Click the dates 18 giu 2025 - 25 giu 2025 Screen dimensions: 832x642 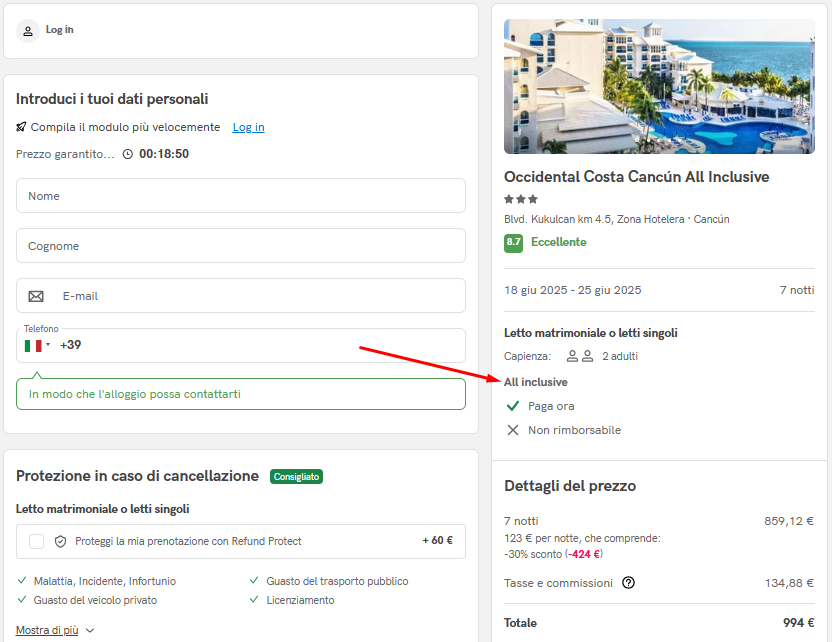point(573,290)
